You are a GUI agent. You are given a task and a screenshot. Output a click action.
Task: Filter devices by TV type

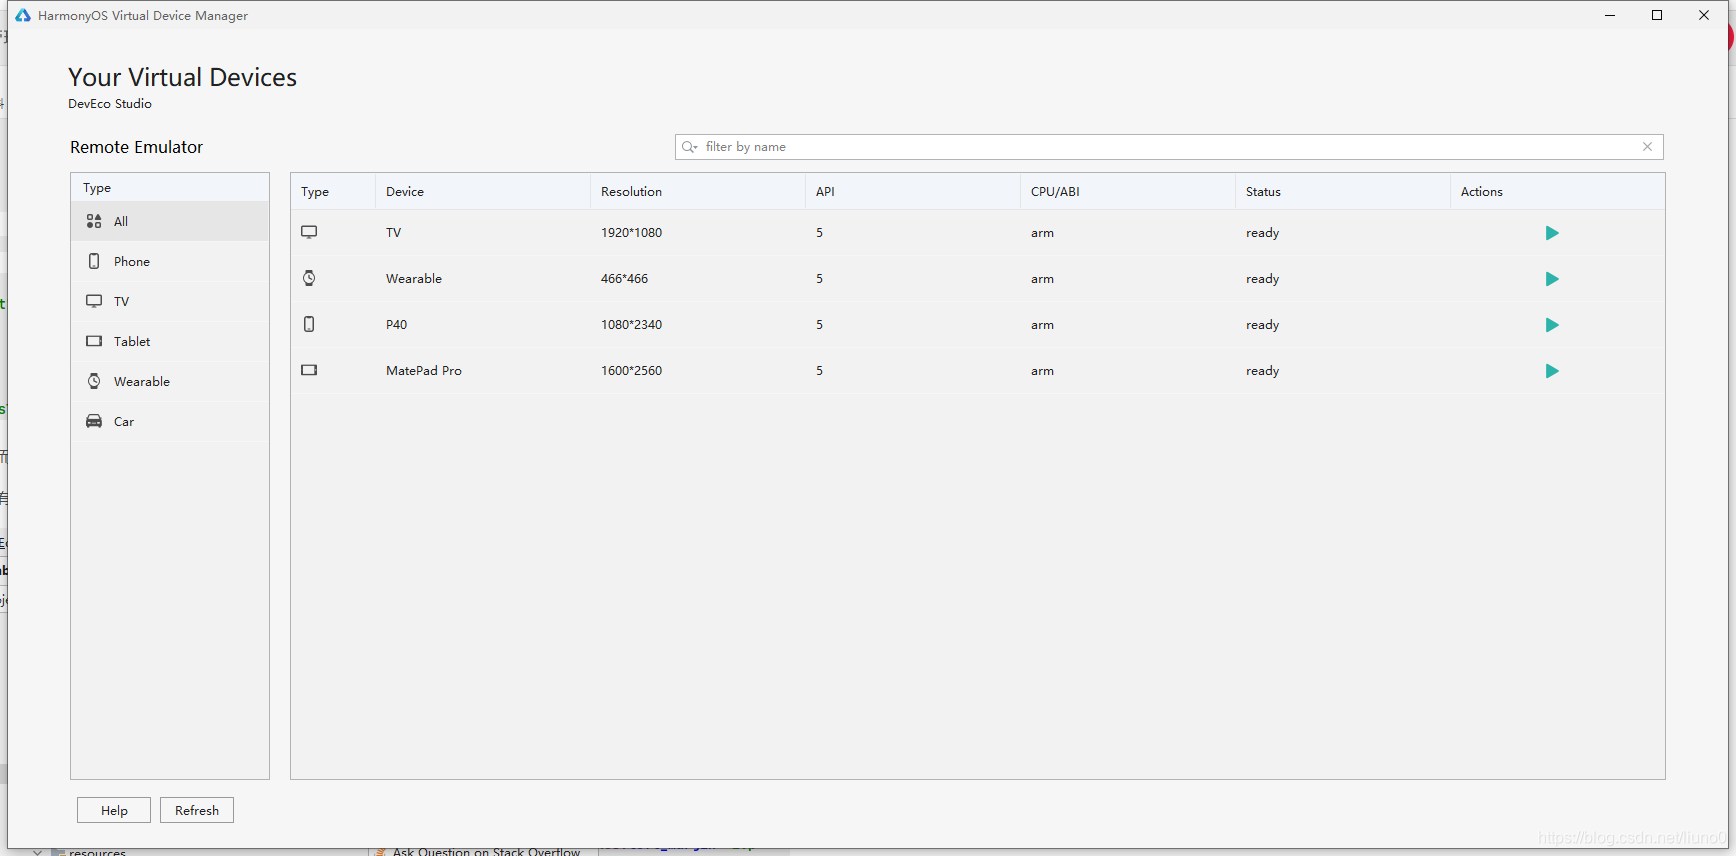tap(170, 301)
